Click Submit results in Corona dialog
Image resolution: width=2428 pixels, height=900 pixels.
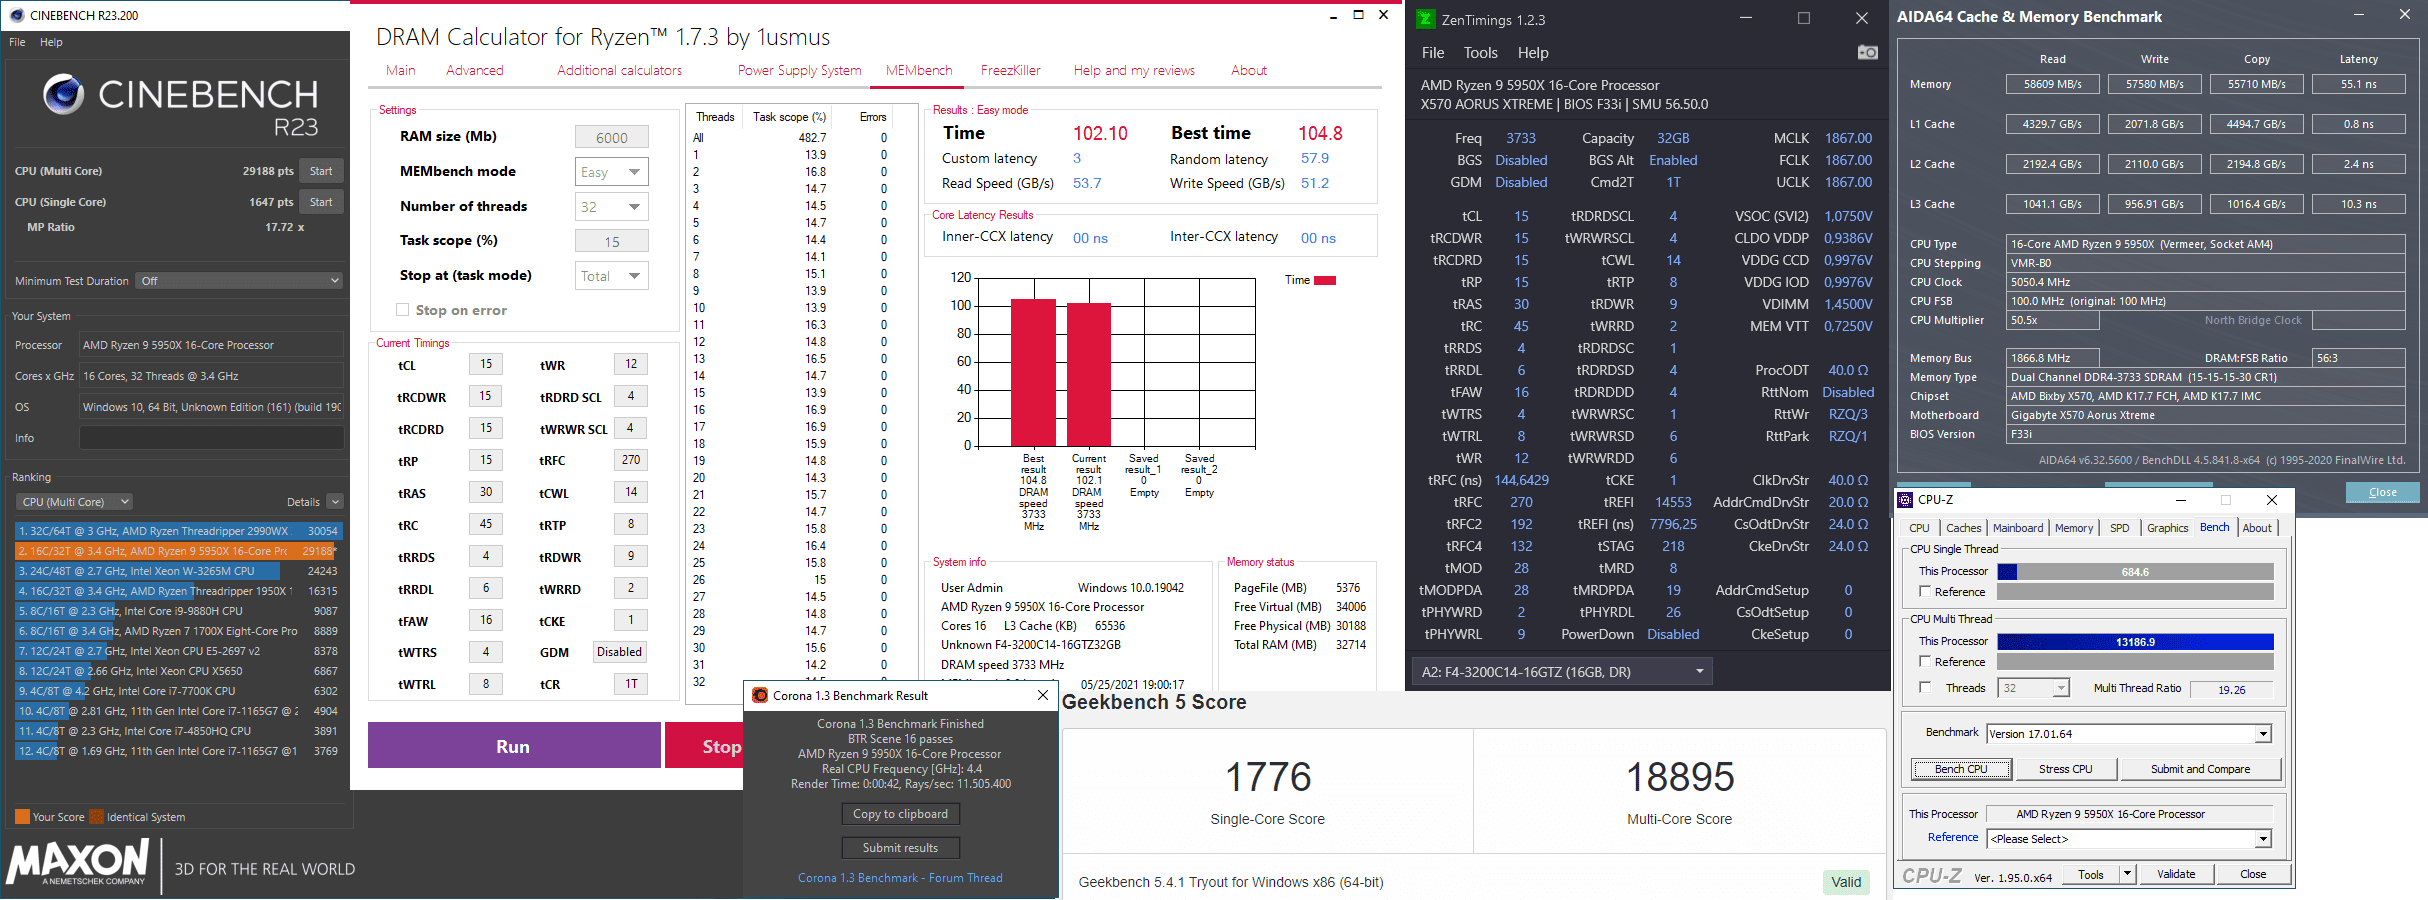(900, 848)
